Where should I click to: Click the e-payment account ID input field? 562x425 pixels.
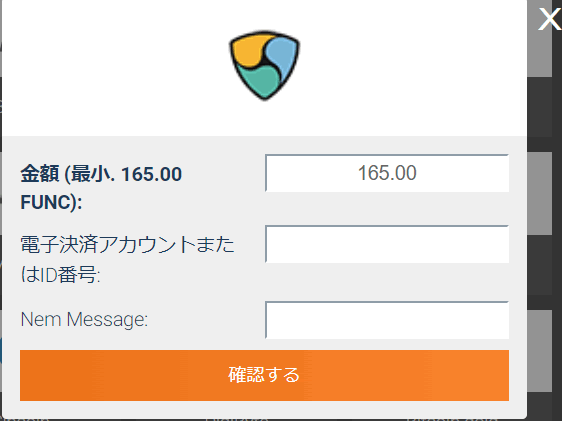pyautogui.click(x=387, y=244)
